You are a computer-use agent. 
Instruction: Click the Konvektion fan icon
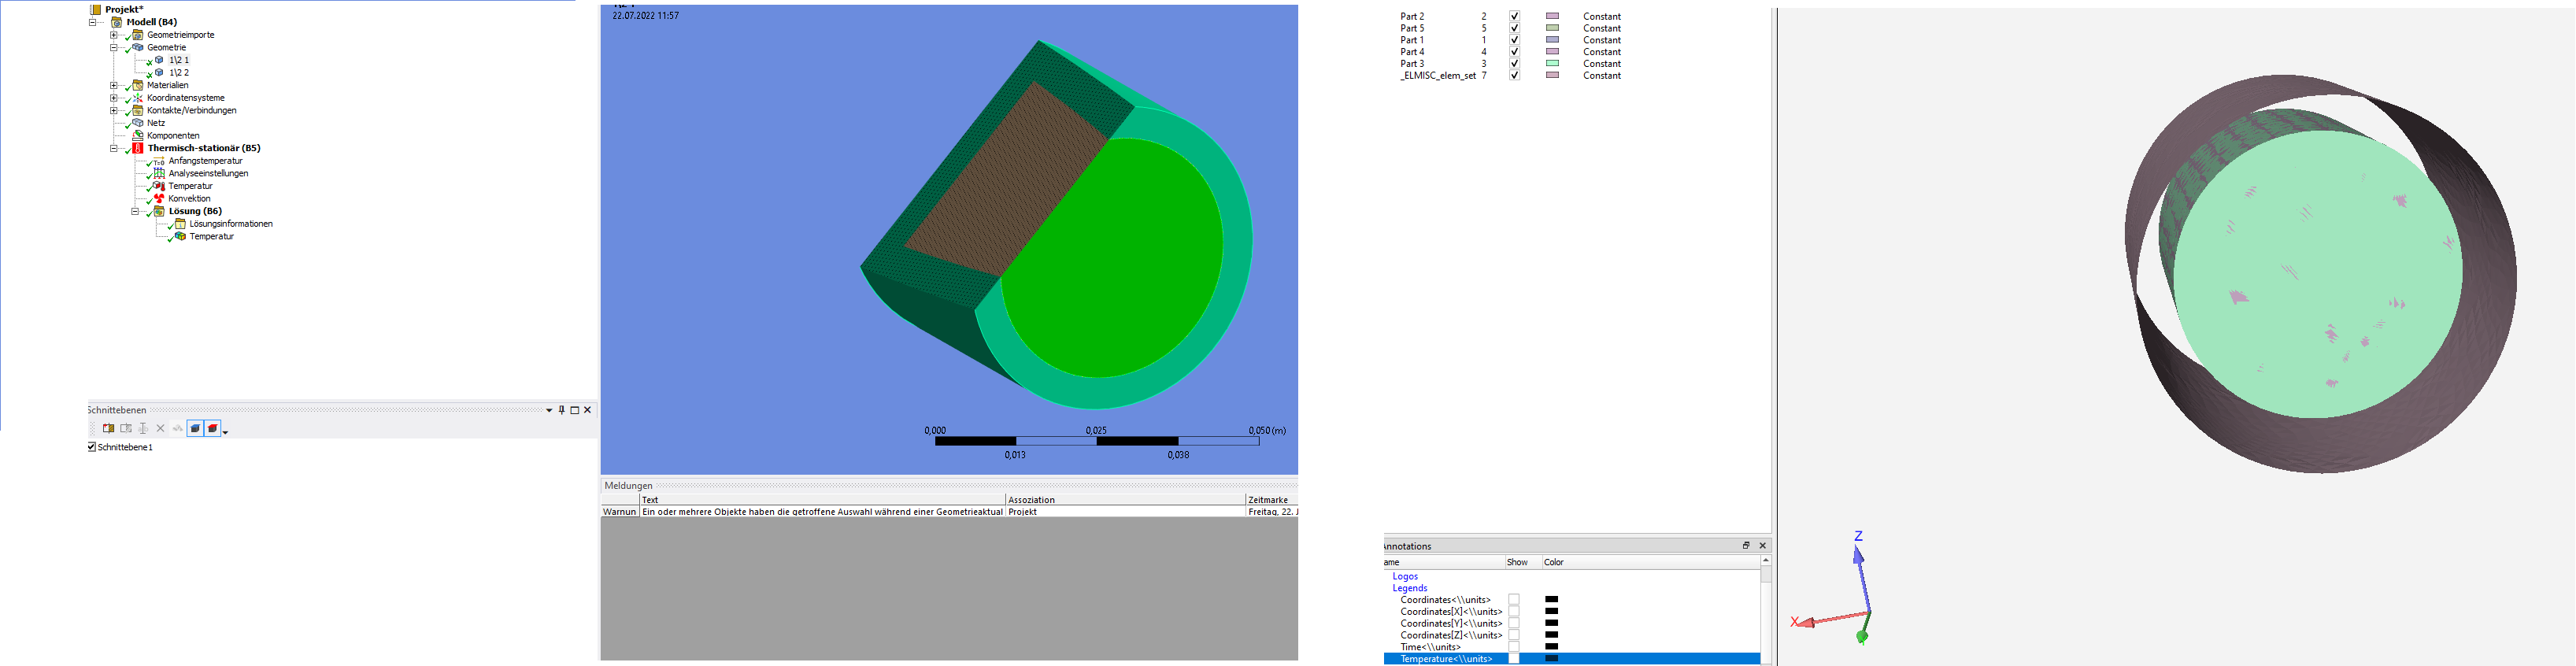coord(159,198)
